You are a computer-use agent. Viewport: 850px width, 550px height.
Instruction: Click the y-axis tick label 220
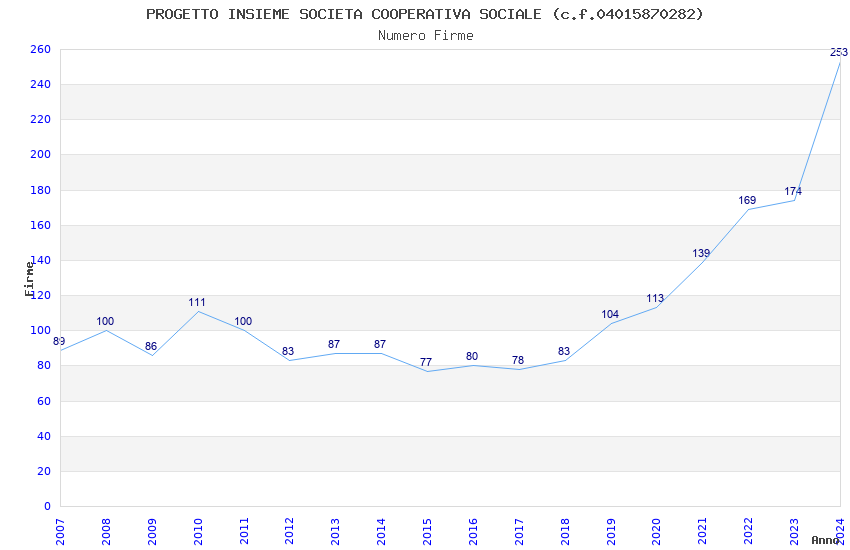click(41, 119)
